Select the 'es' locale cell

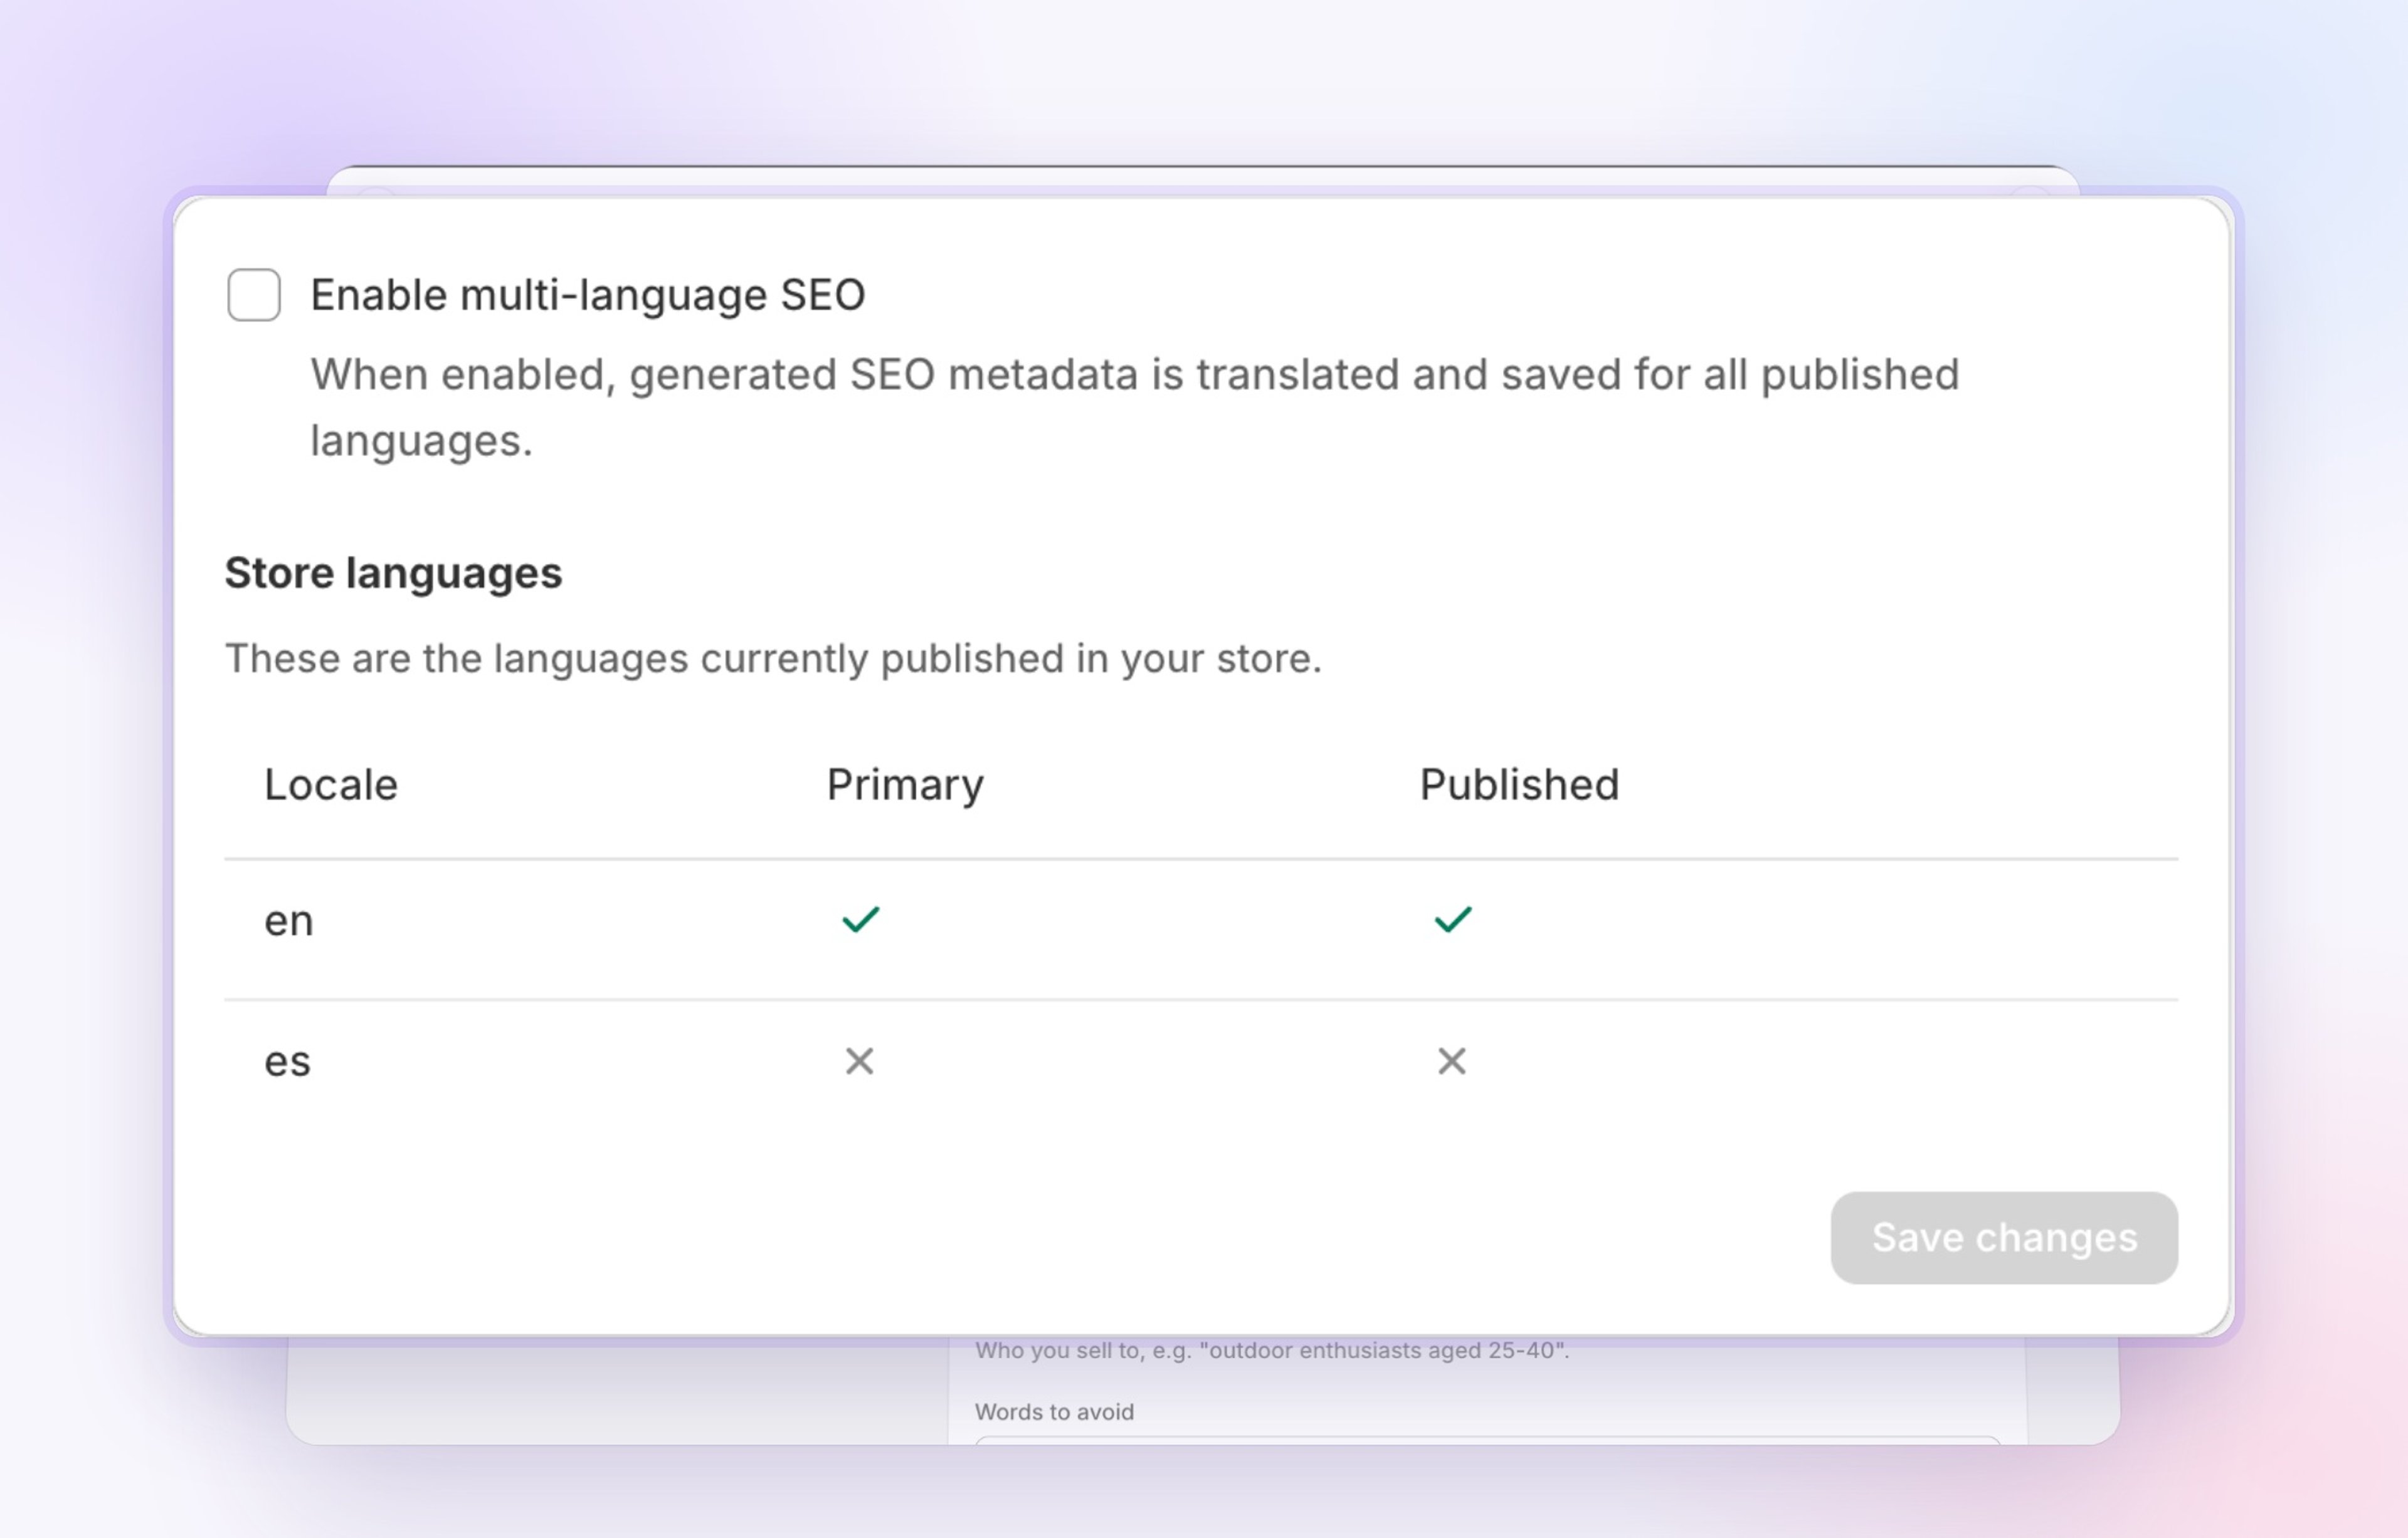click(288, 1062)
